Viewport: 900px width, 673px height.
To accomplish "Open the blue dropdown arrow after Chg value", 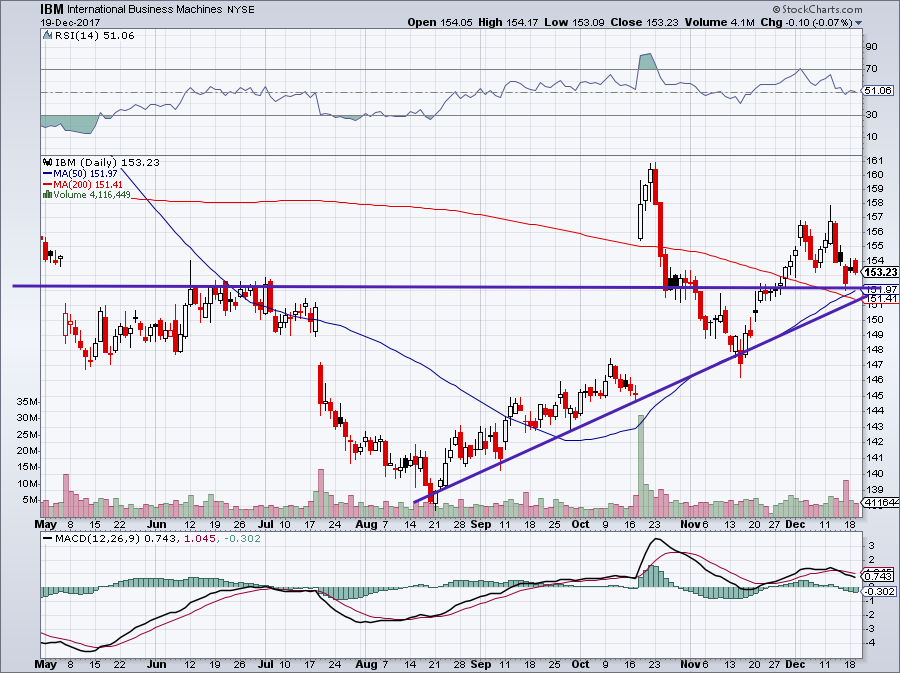I will pos(858,23).
